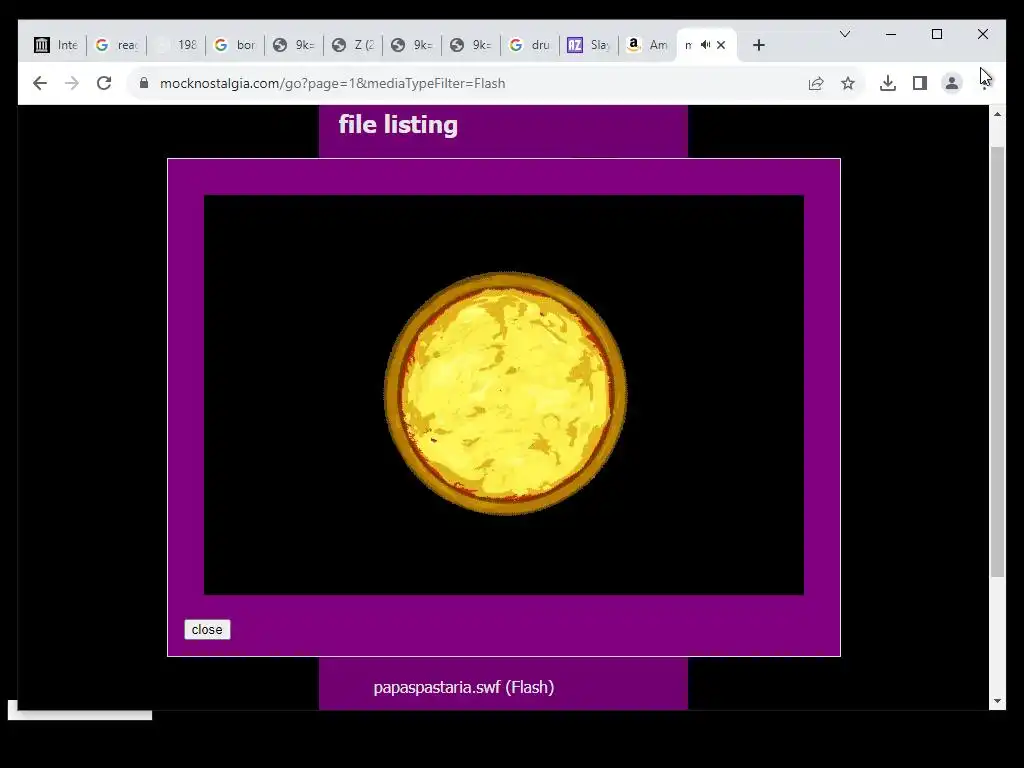Share this page from address bar
The image size is (1024, 768).
tap(816, 84)
